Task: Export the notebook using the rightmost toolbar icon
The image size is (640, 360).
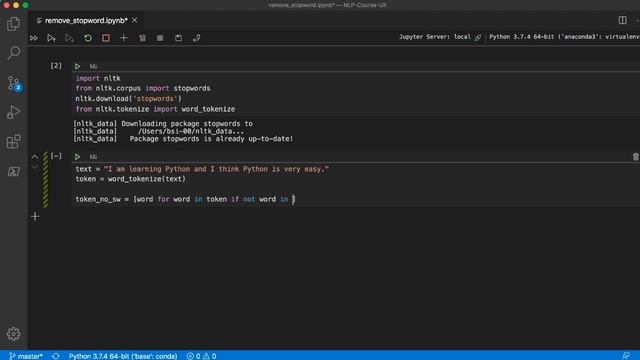Action: tap(196, 38)
